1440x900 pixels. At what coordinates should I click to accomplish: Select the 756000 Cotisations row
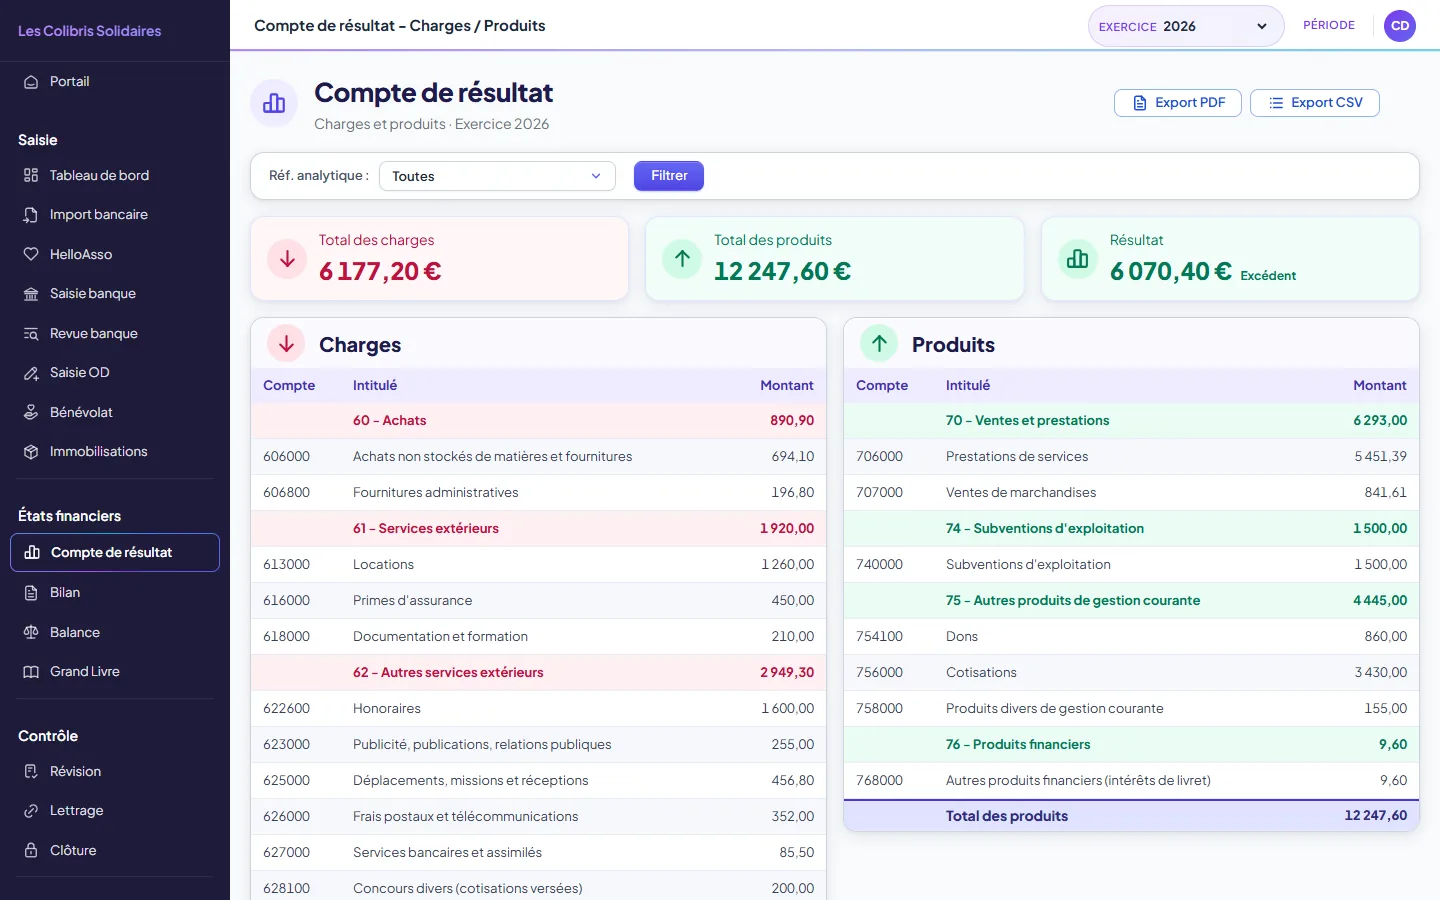(x=1131, y=673)
